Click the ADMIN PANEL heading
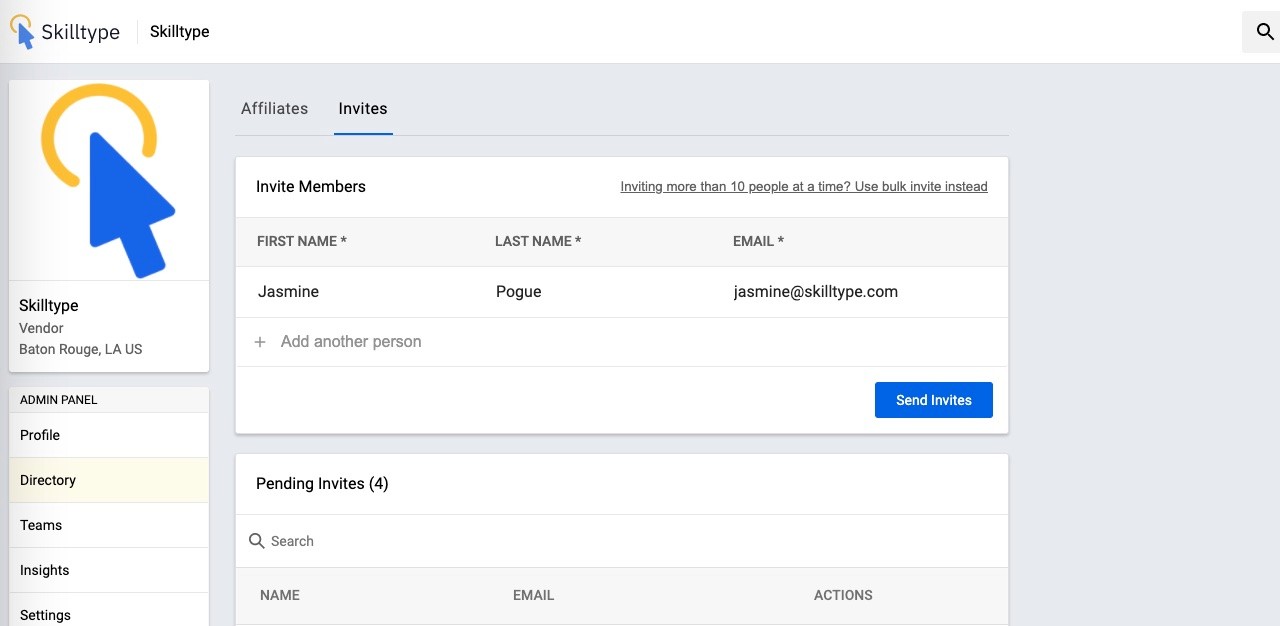Viewport: 1280px width, 626px height. 59,400
